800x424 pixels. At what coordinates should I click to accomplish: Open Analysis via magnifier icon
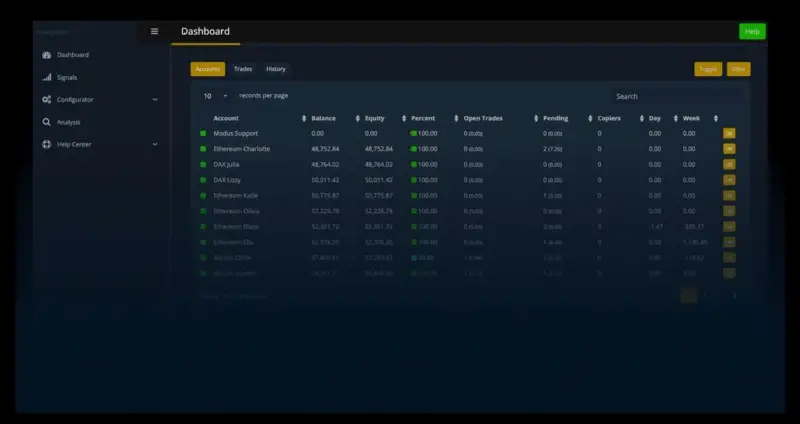[46, 122]
